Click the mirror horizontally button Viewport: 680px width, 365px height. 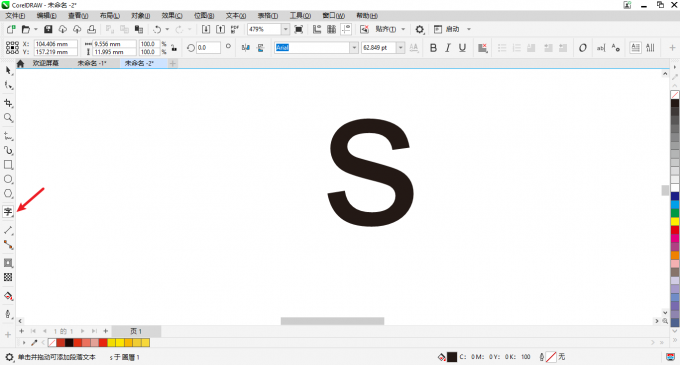tap(246, 48)
